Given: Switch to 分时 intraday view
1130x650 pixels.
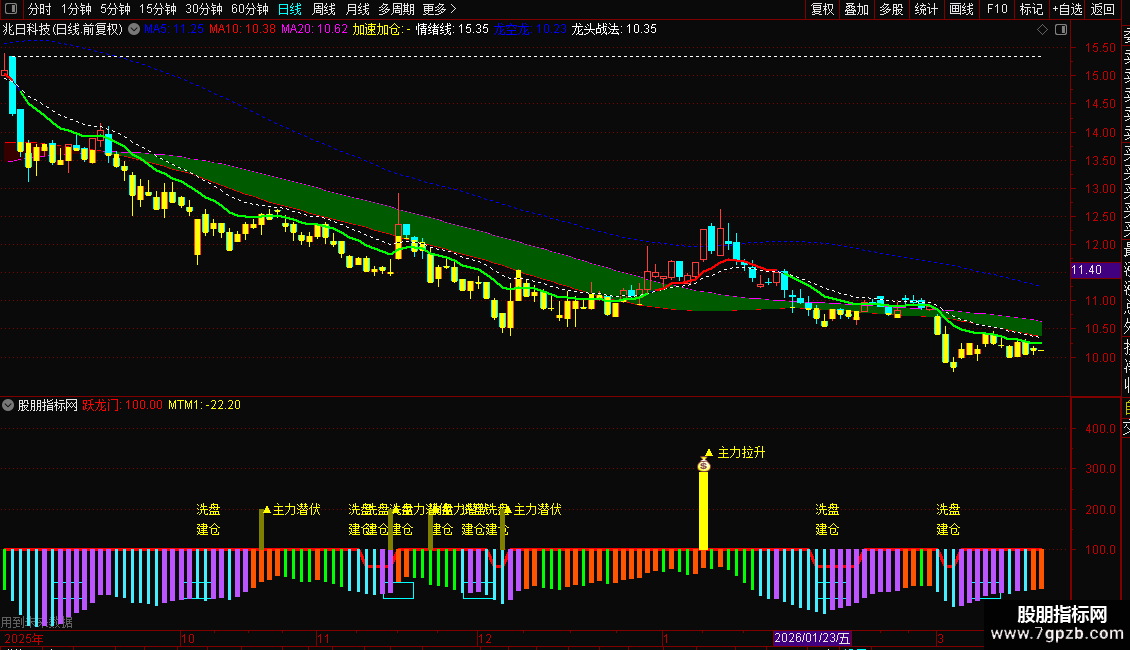Looking at the screenshot, I should tap(40, 9).
